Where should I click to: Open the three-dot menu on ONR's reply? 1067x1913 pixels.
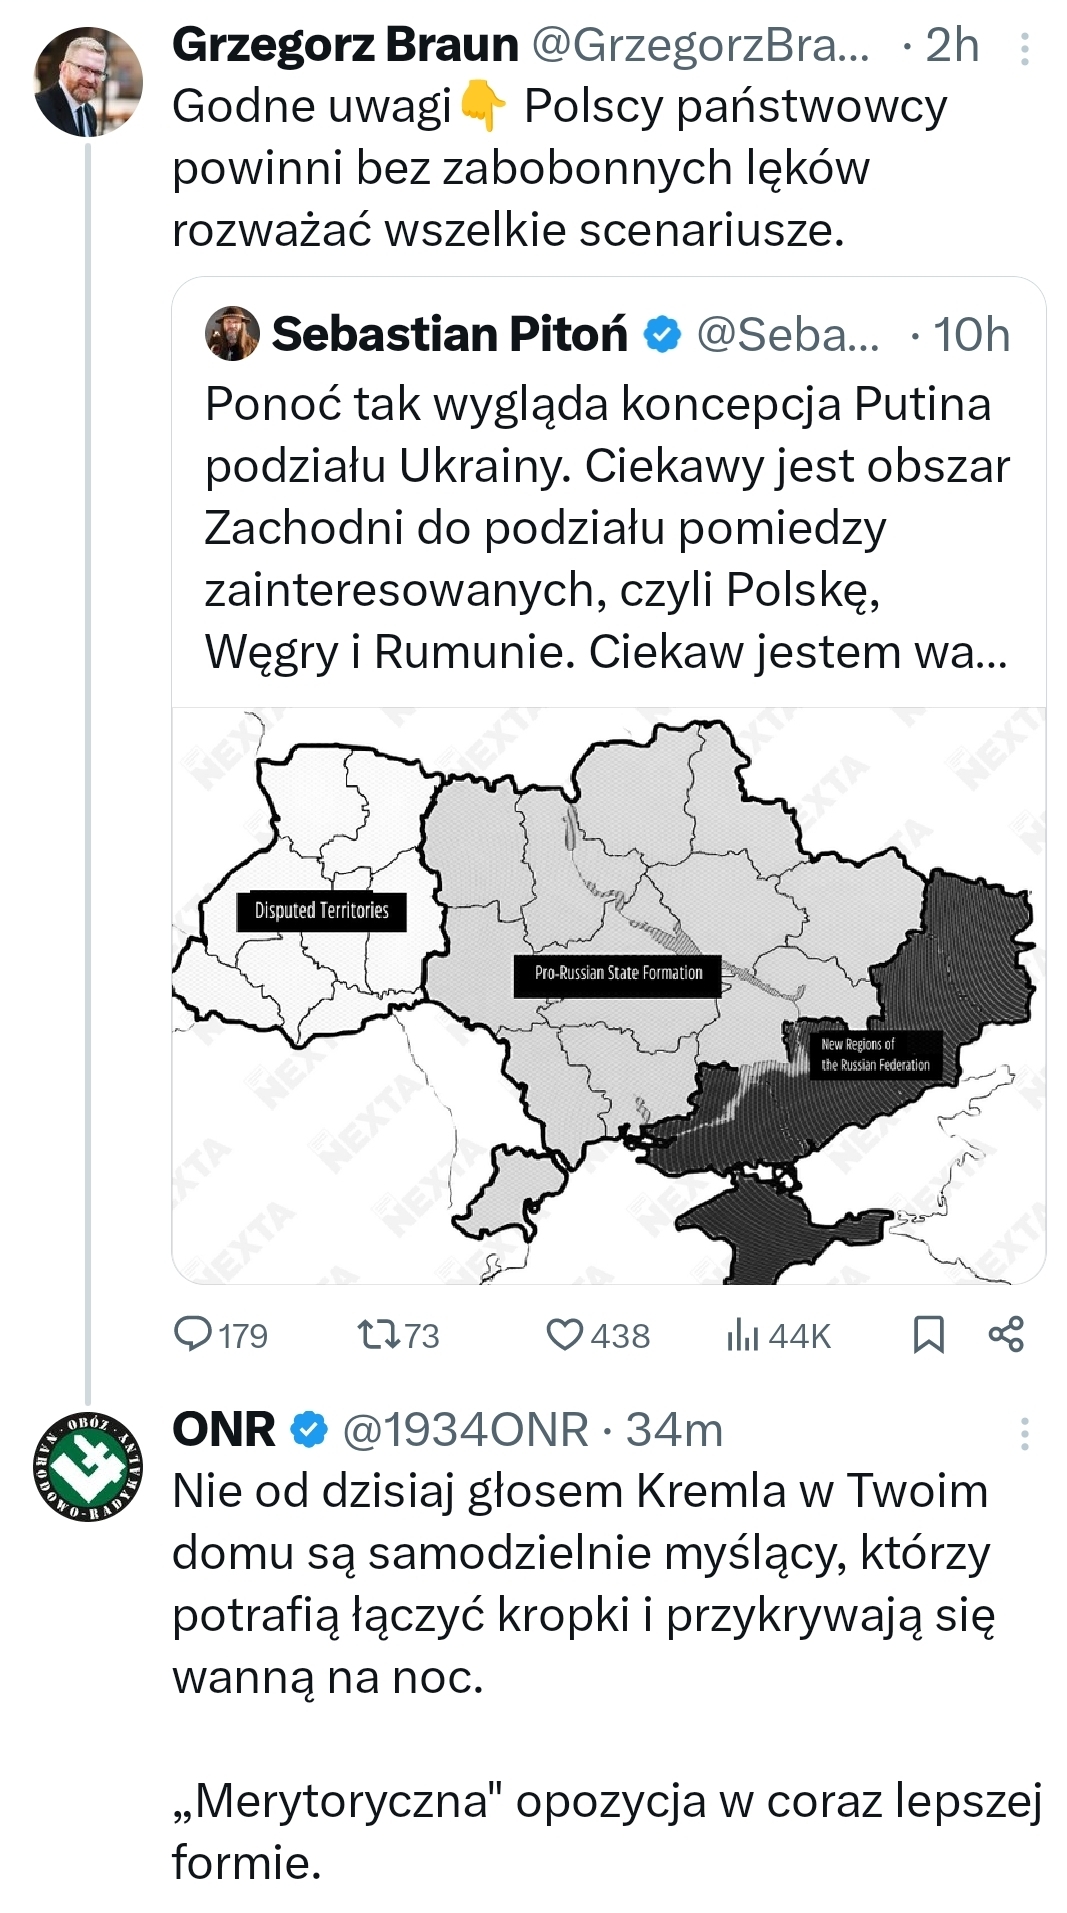click(x=1024, y=1433)
